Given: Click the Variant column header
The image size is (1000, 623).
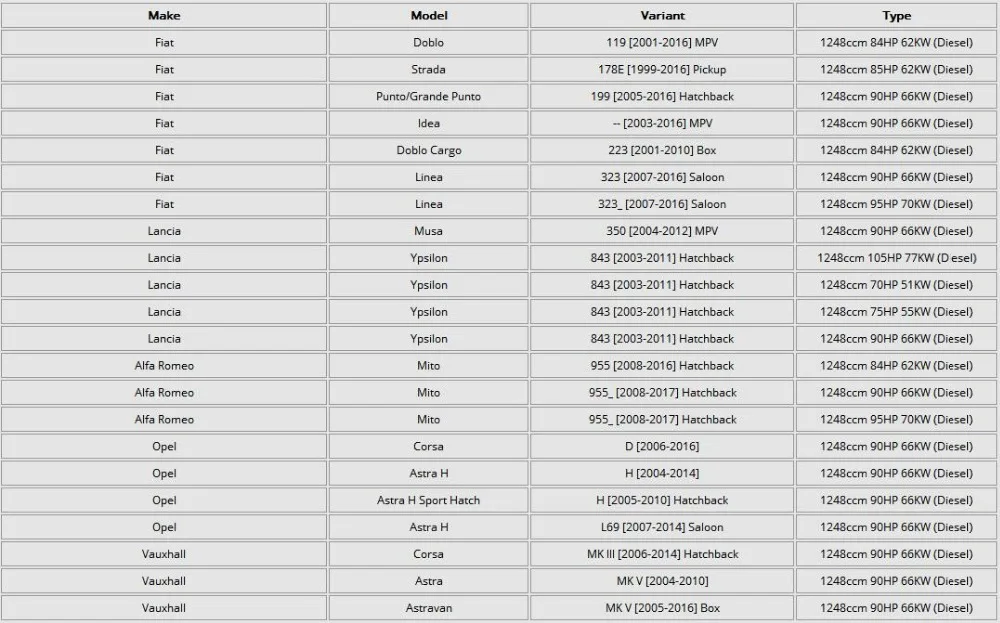Looking at the screenshot, I should (x=662, y=15).
